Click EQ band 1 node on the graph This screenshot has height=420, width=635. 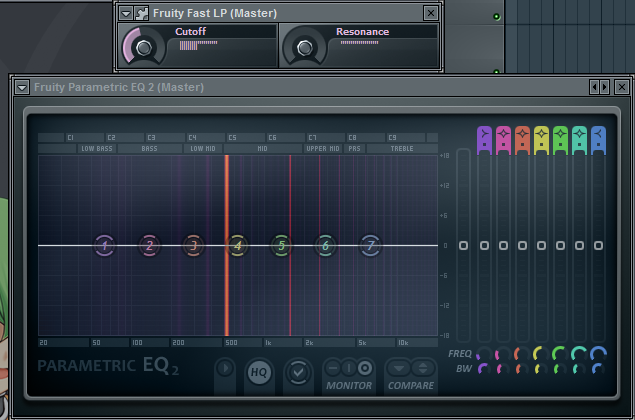(x=105, y=245)
